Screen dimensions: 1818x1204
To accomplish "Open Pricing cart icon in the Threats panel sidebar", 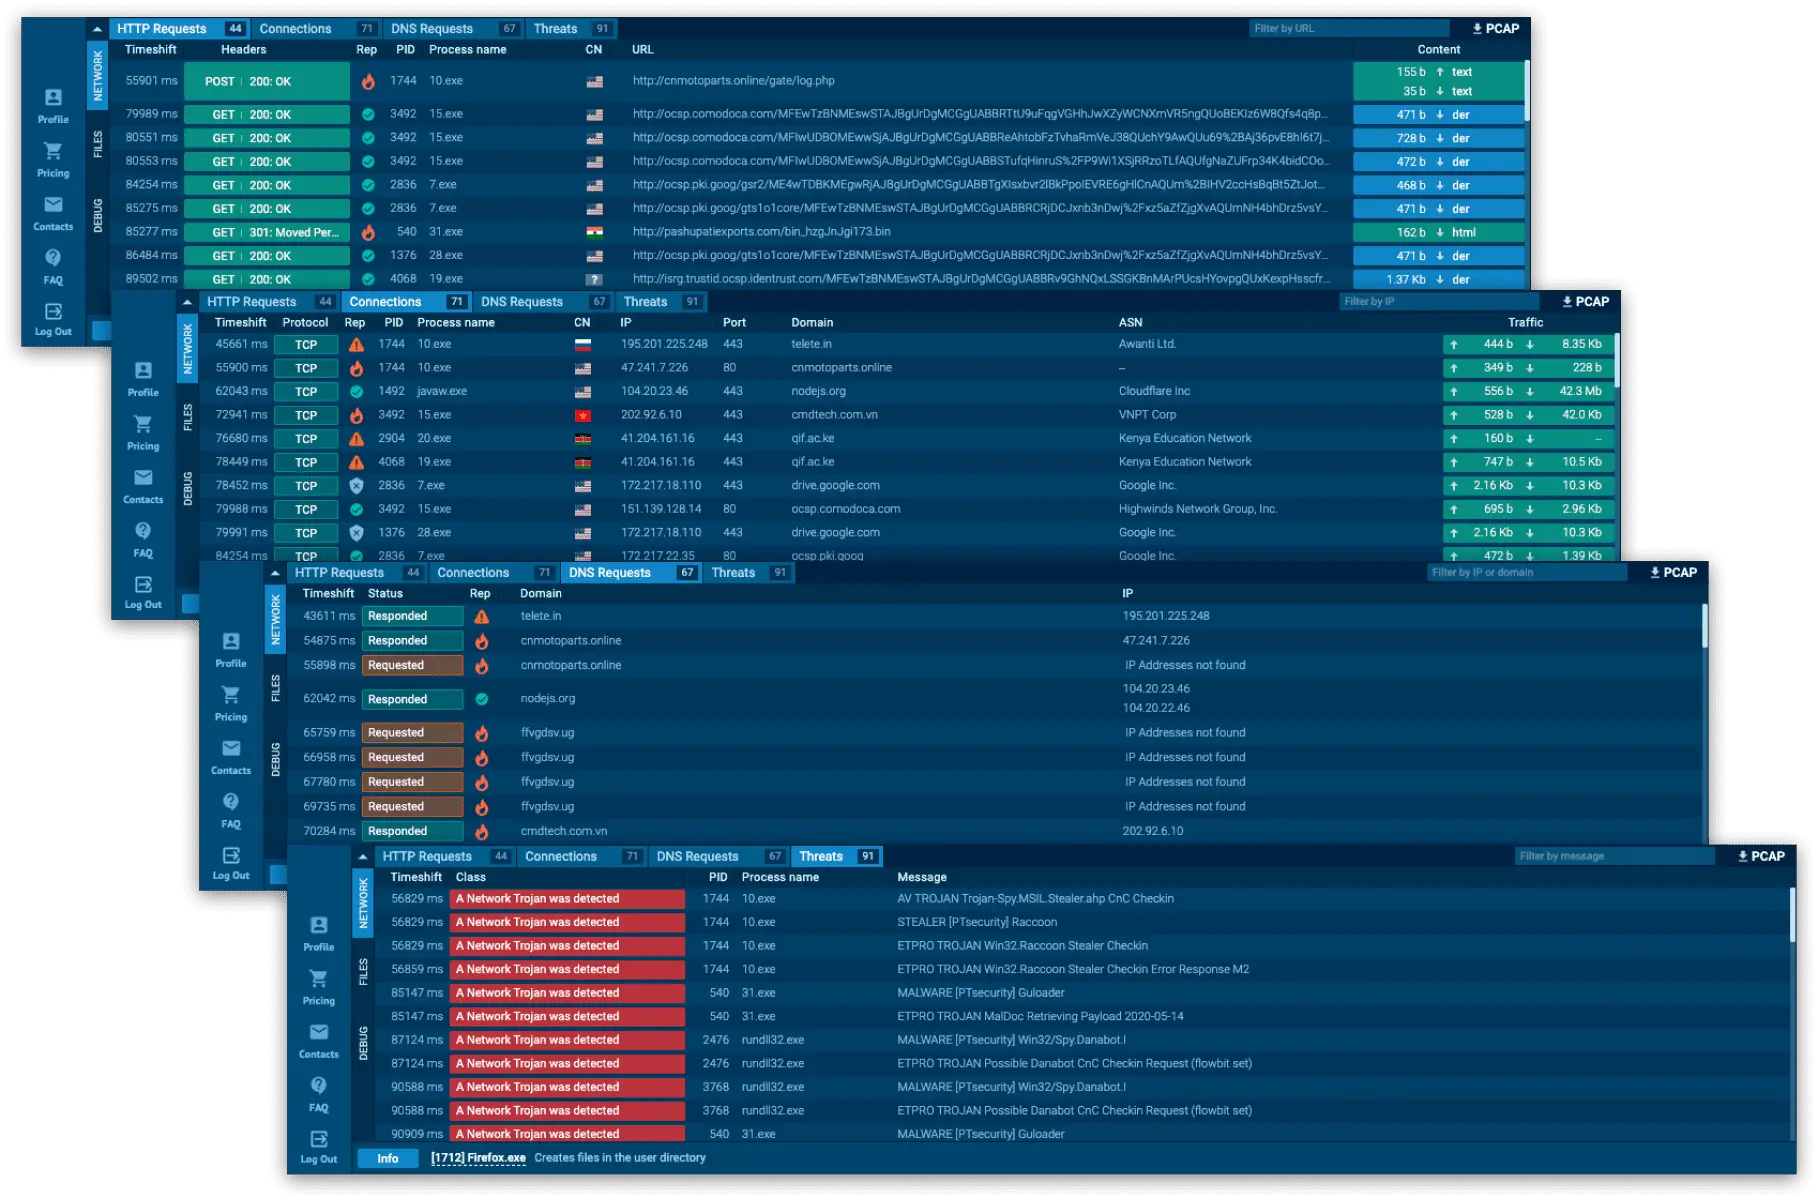I will [x=318, y=979].
